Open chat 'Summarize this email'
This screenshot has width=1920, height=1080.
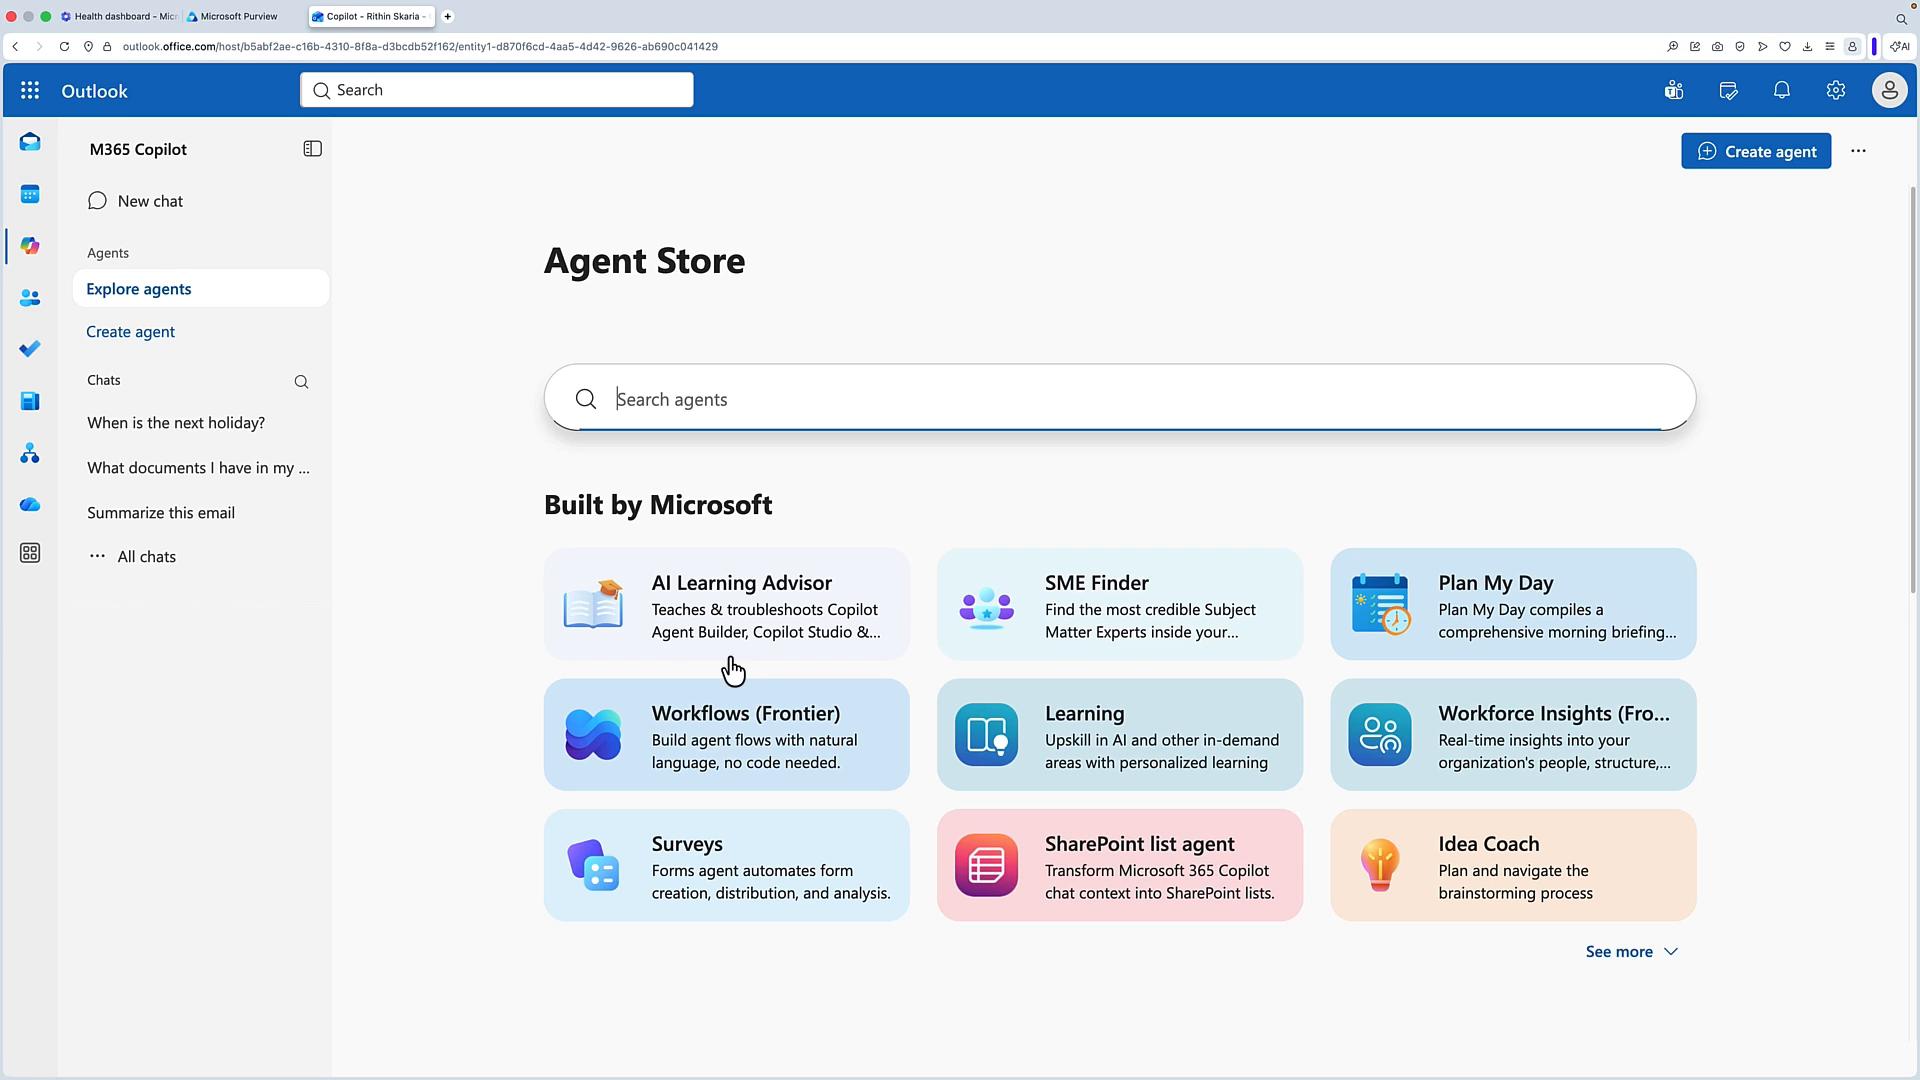point(161,513)
